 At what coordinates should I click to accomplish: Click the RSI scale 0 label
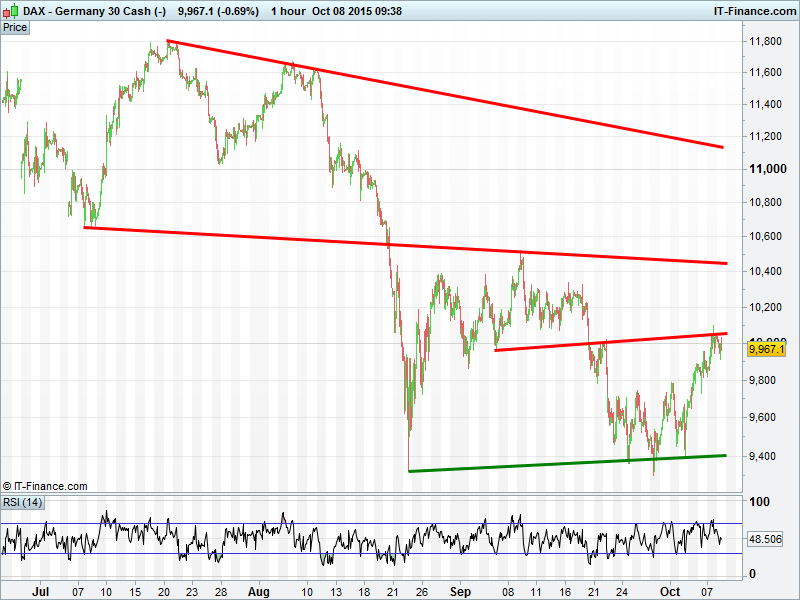(x=752, y=574)
